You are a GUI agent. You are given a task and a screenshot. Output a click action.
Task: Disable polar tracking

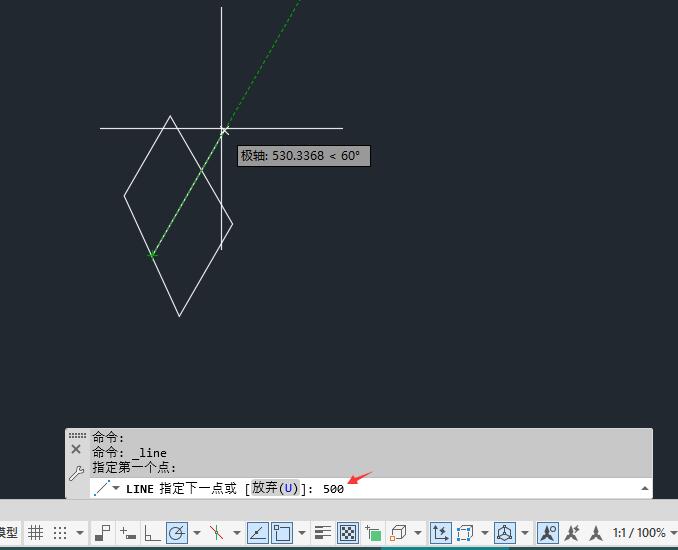(x=177, y=533)
